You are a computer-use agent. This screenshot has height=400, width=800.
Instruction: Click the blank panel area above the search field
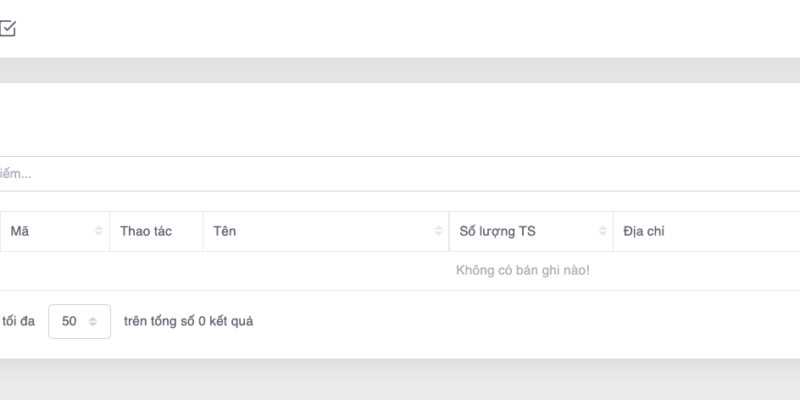(400, 118)
